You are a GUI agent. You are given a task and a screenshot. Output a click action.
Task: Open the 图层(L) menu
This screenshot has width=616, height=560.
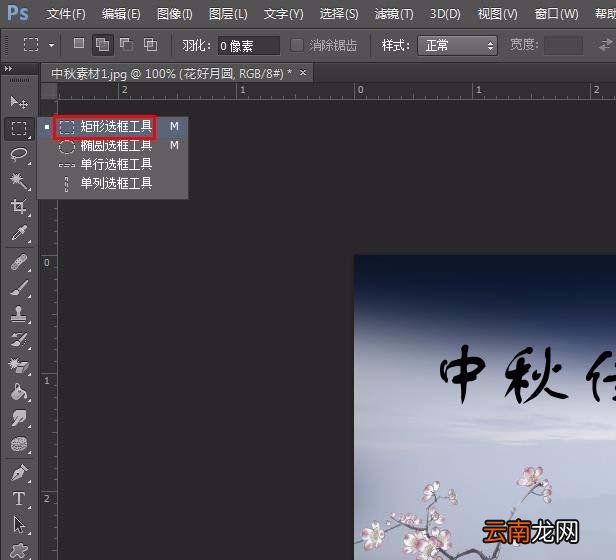pos(228,14)
